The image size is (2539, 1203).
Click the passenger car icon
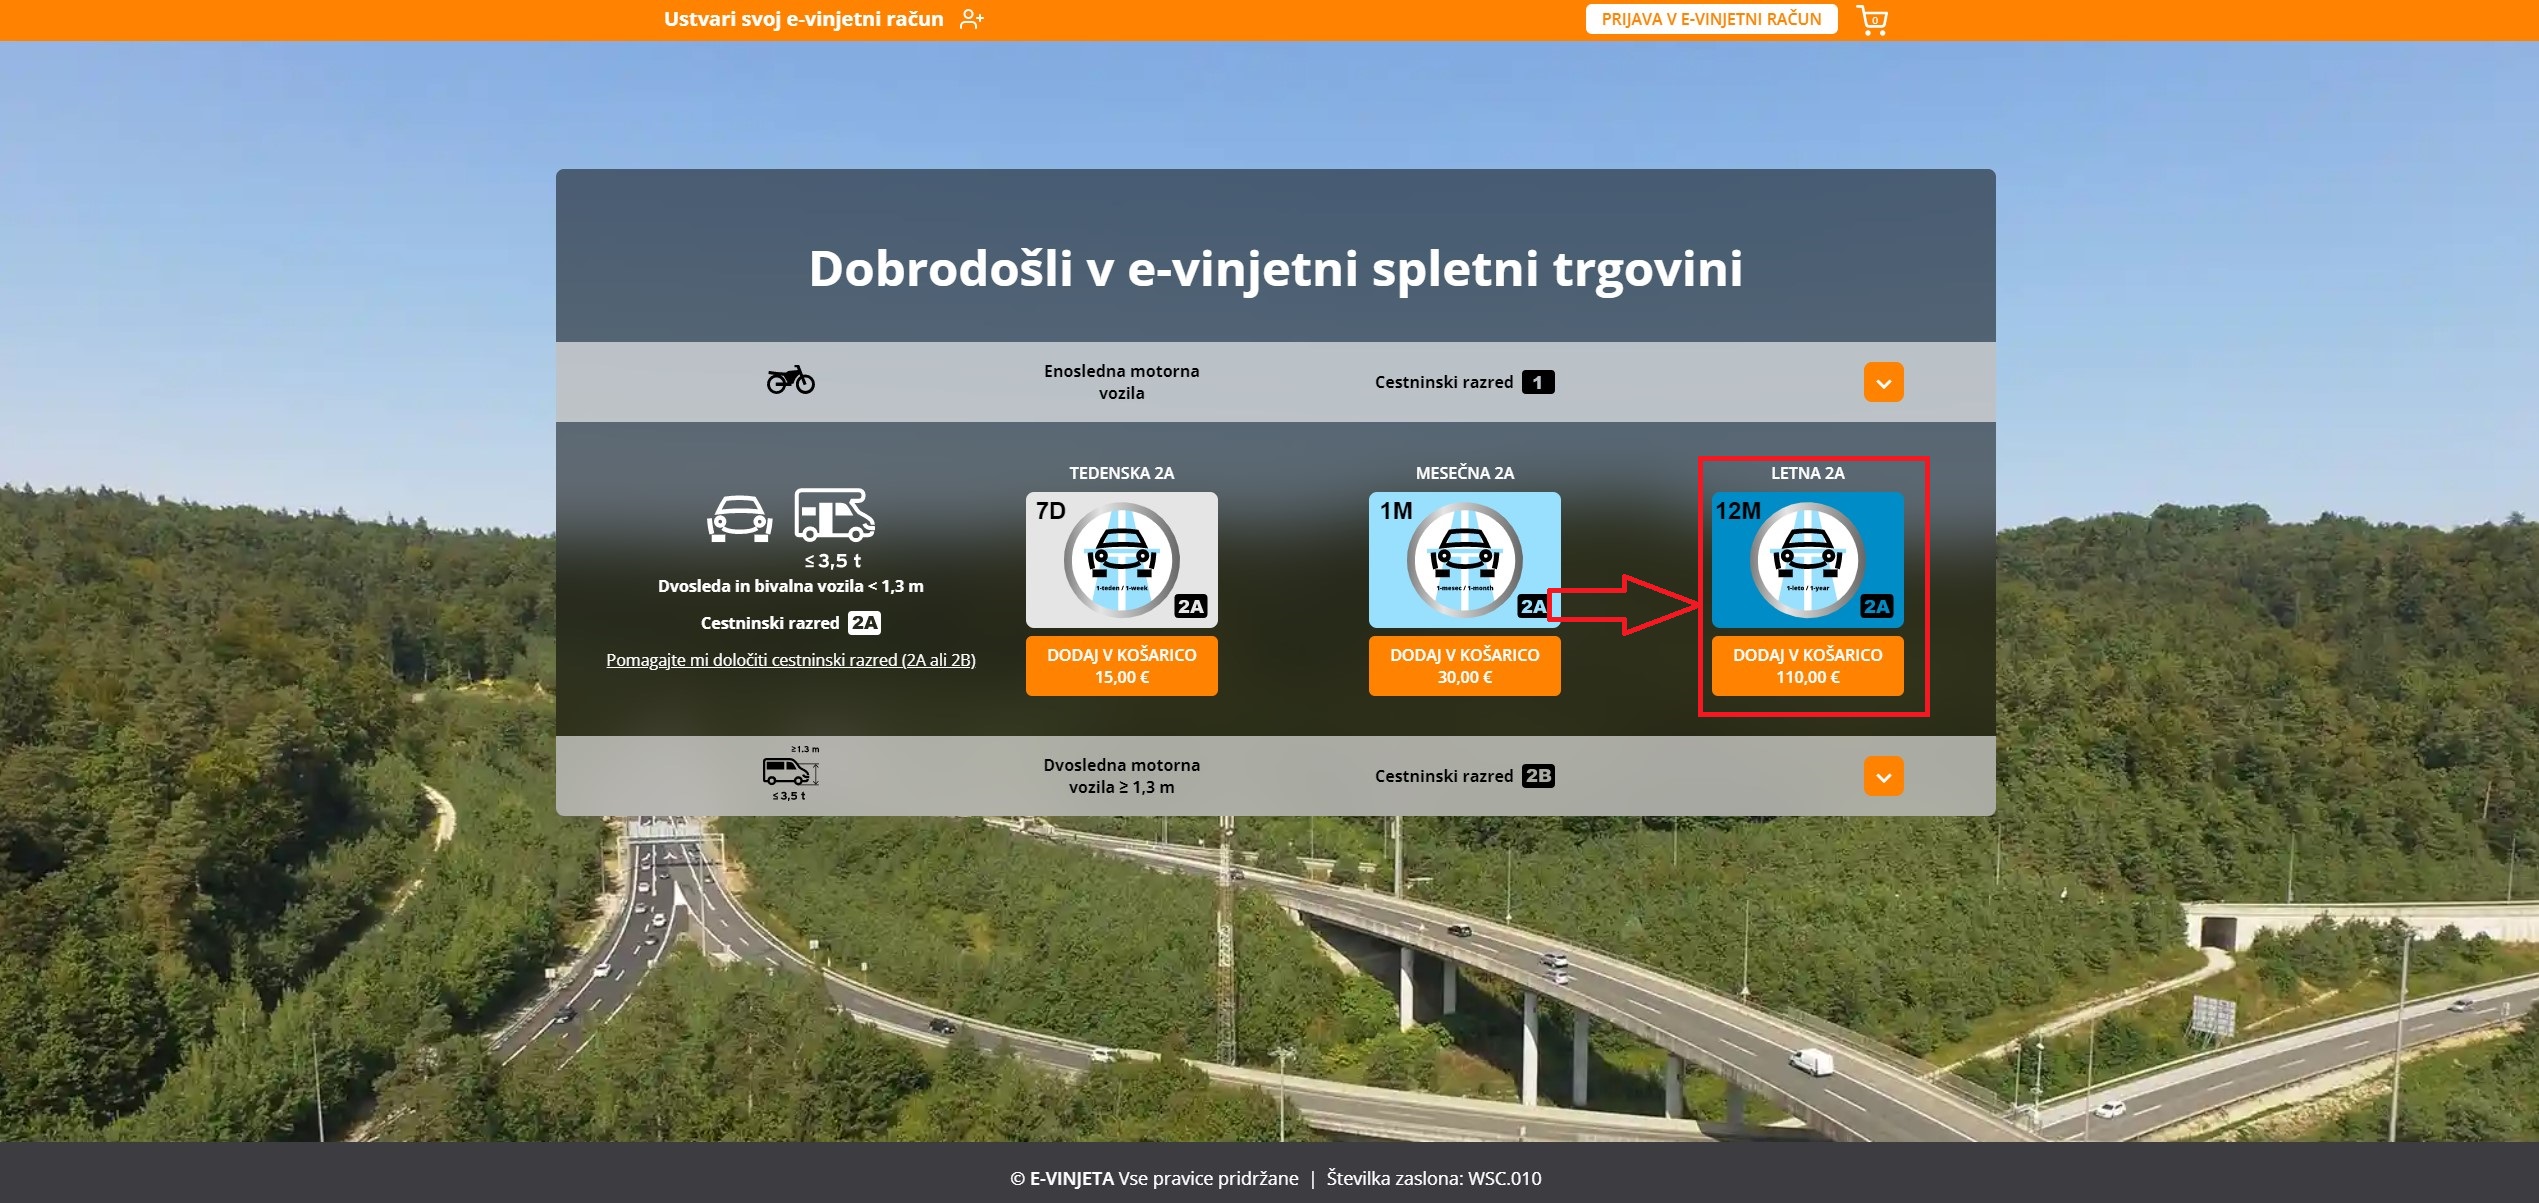[739, 518]
